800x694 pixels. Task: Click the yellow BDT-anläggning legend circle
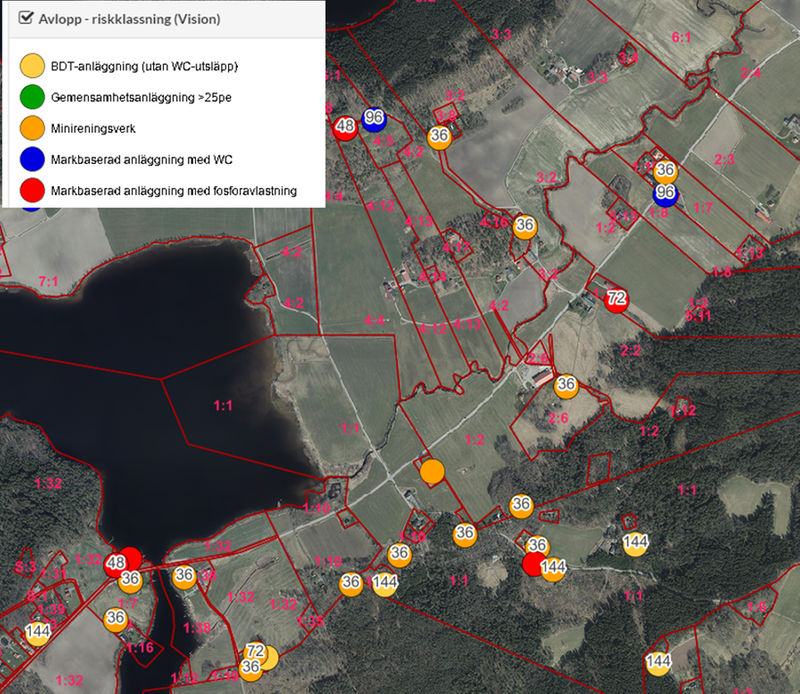[32, 67]
